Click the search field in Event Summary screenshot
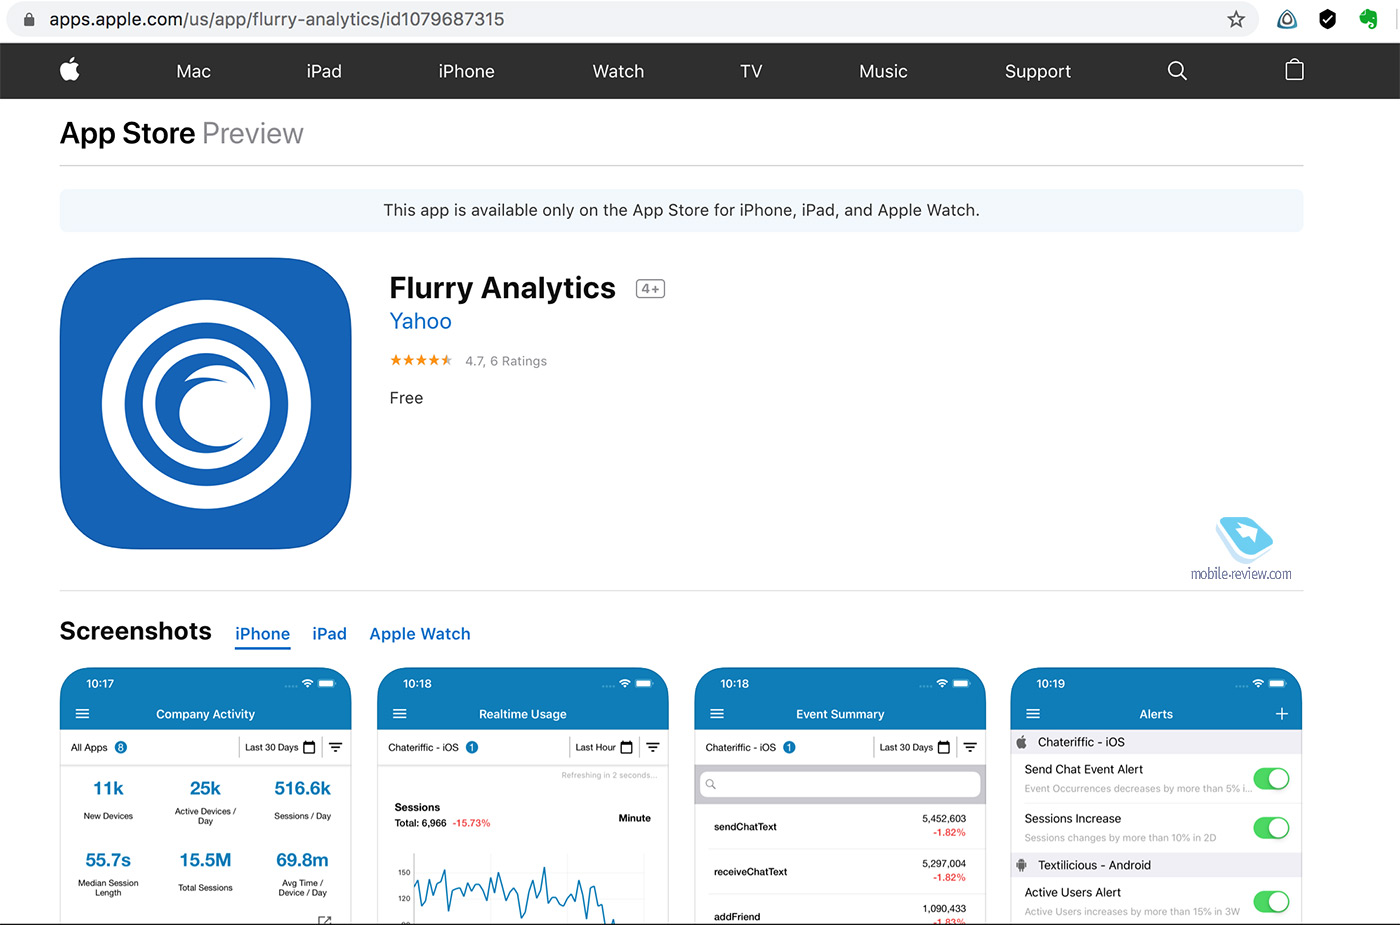The width and height of the screenshot is (1400, 925). click(840, 784)
